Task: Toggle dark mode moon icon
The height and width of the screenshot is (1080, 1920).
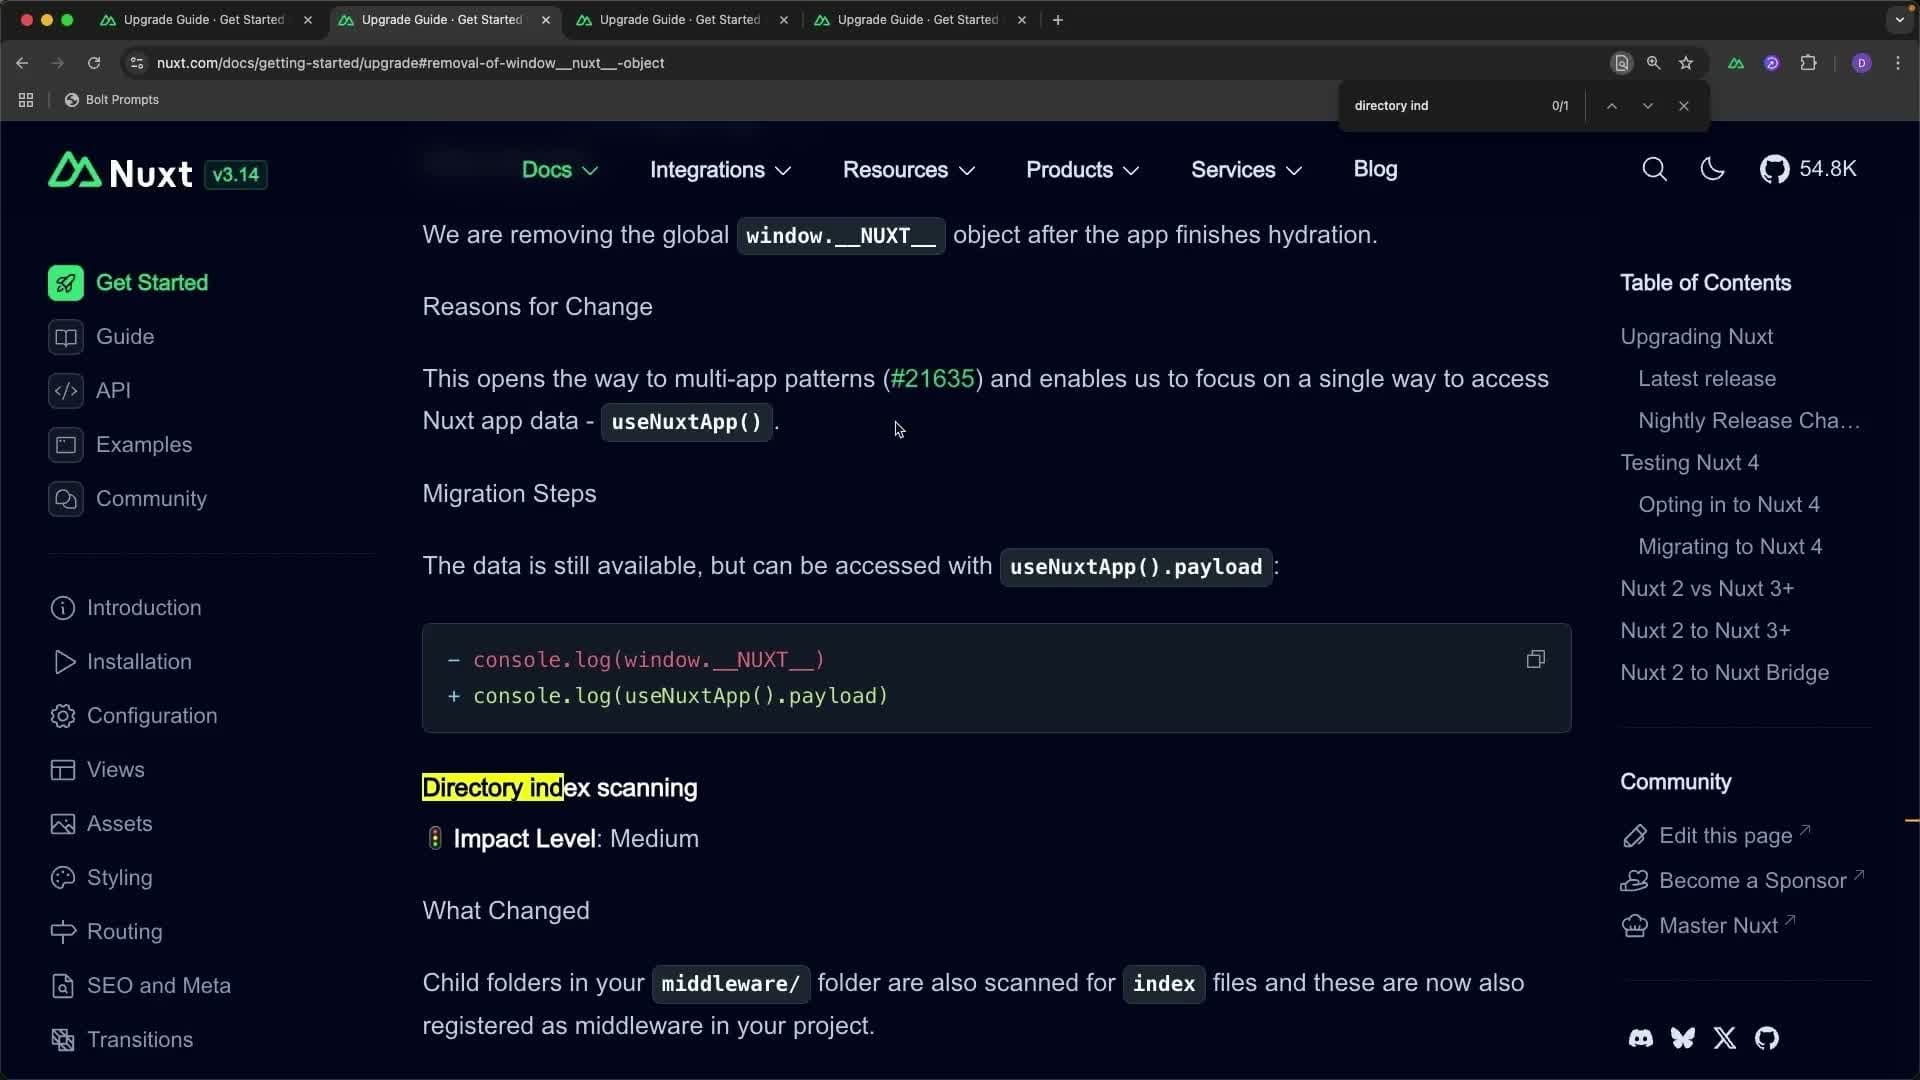Action: [1712, 169]
